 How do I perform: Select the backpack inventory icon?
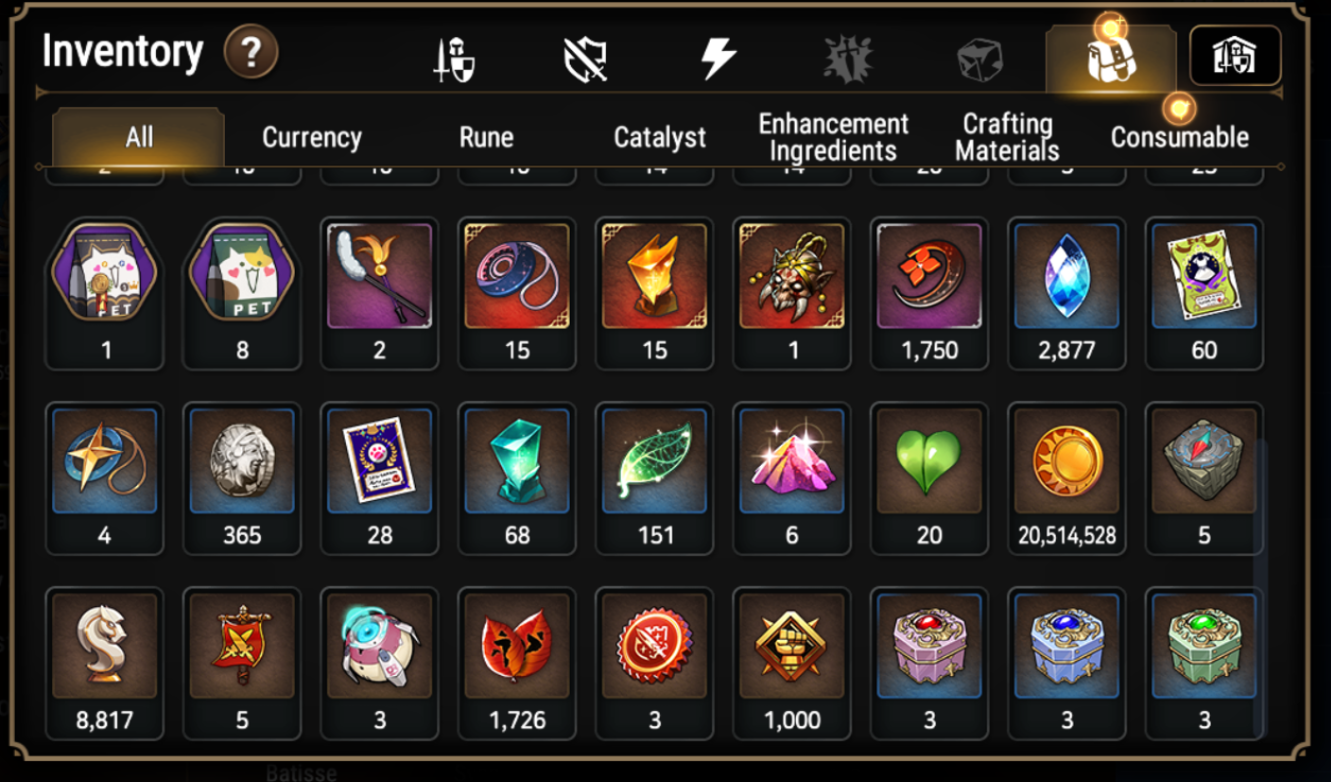click(1111, 60)
